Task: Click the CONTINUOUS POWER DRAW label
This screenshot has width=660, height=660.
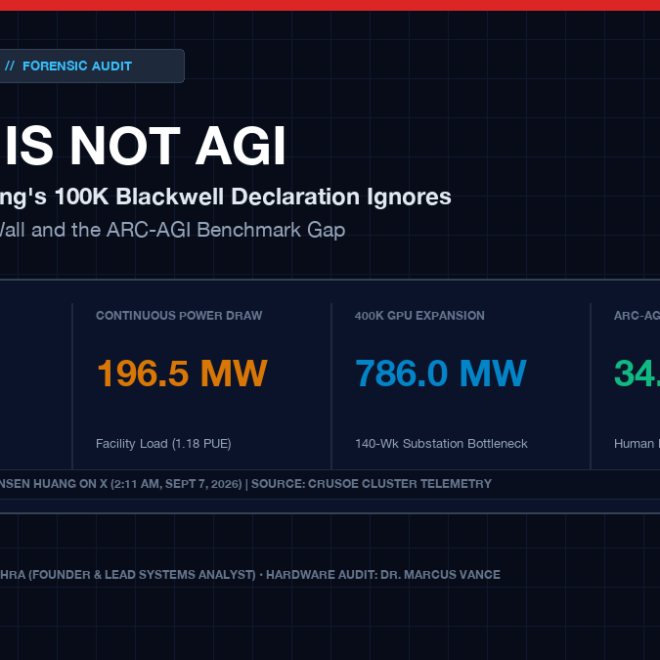Action: pos(179,316)
